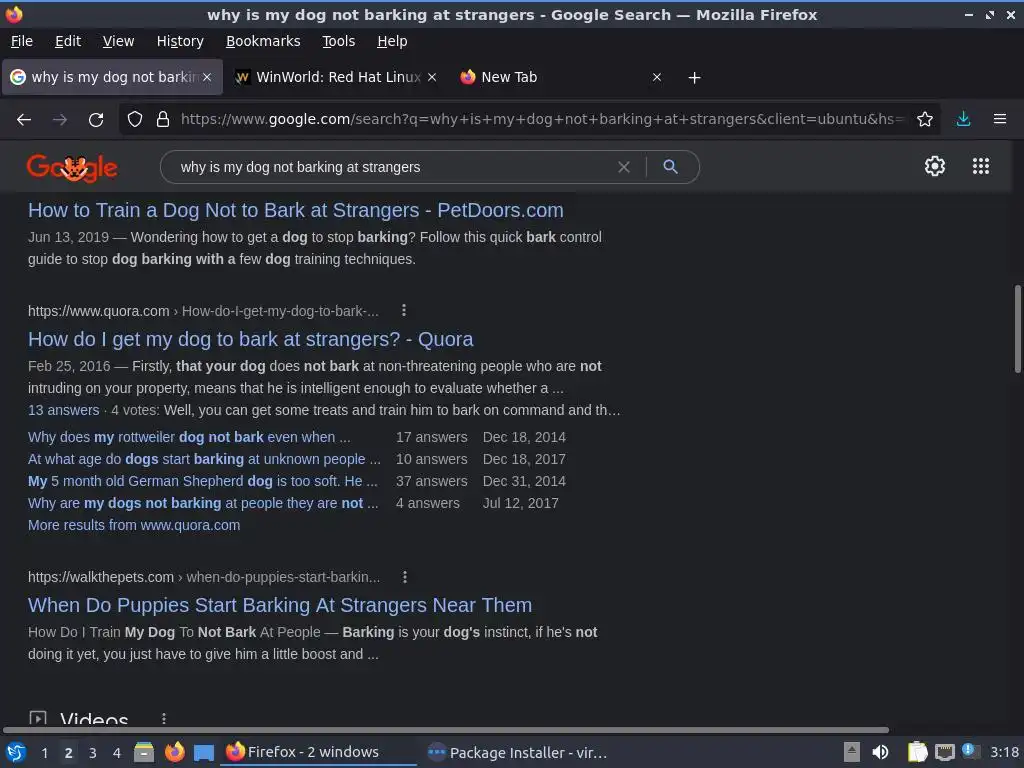
Task: Open the Bookmarks menu
Action: 263,41
